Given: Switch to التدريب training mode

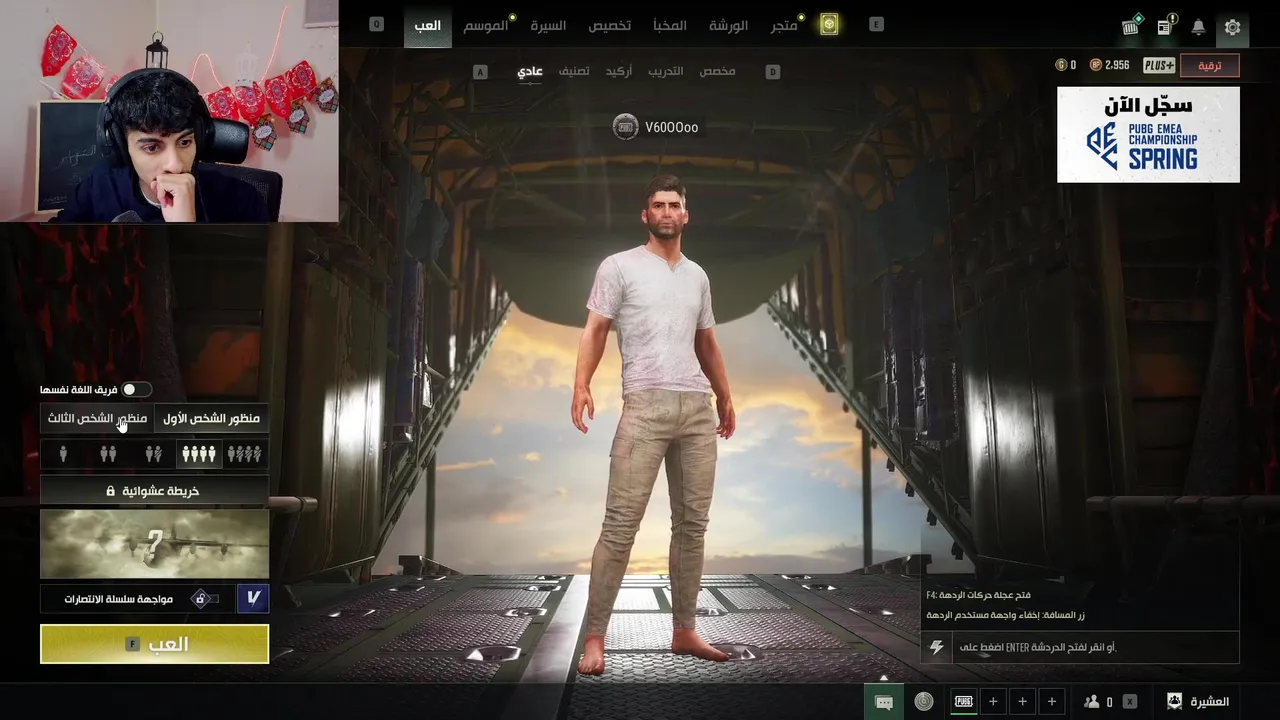Looking at the screenshot, I should coord(665,71).
